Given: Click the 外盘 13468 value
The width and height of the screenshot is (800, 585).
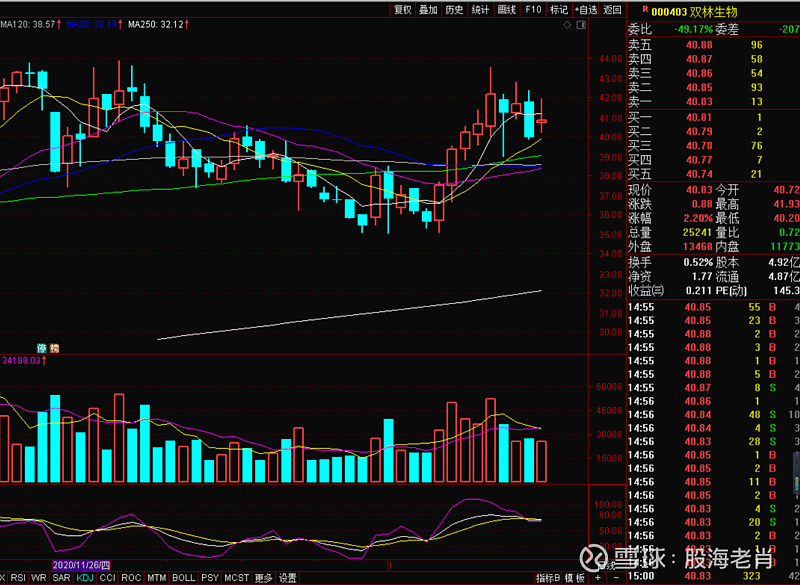Looking at the screenshot, I should 697,247.
